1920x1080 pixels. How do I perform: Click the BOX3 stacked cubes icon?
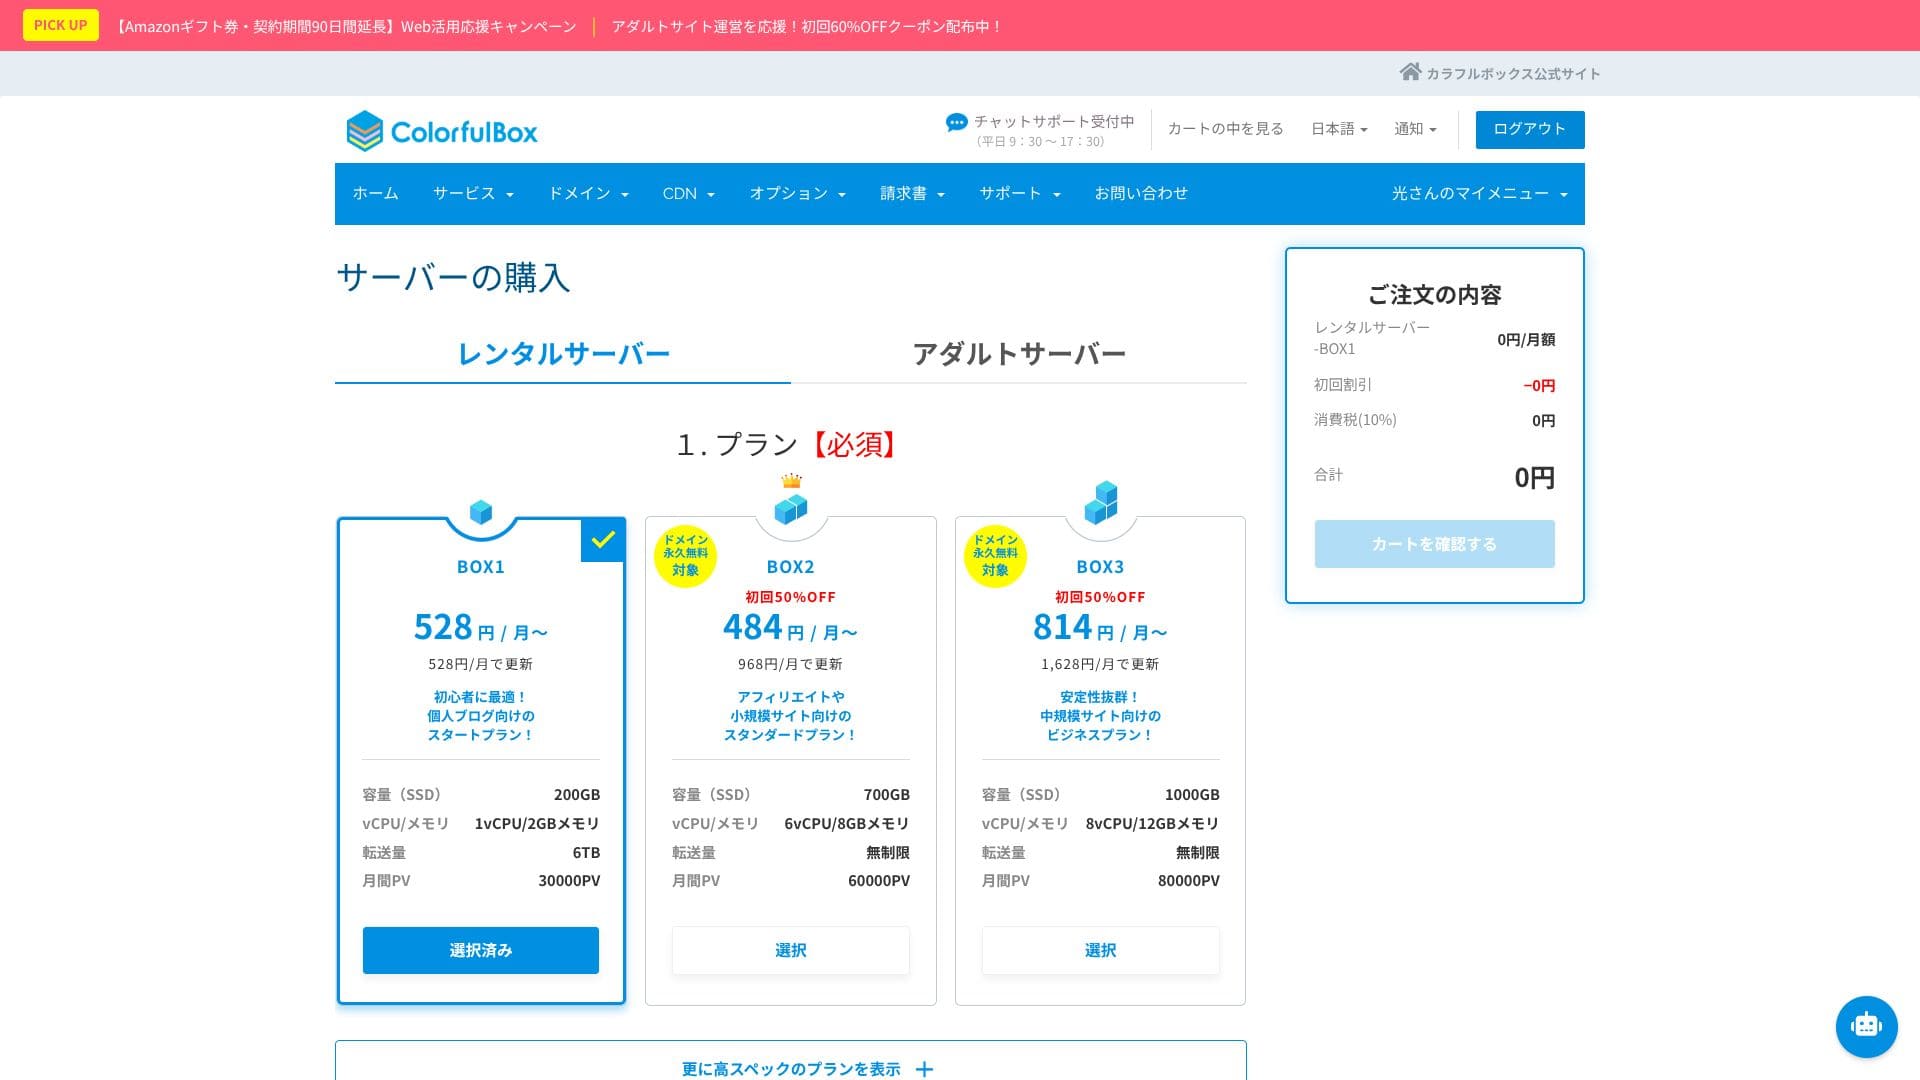coord(1100,503)
